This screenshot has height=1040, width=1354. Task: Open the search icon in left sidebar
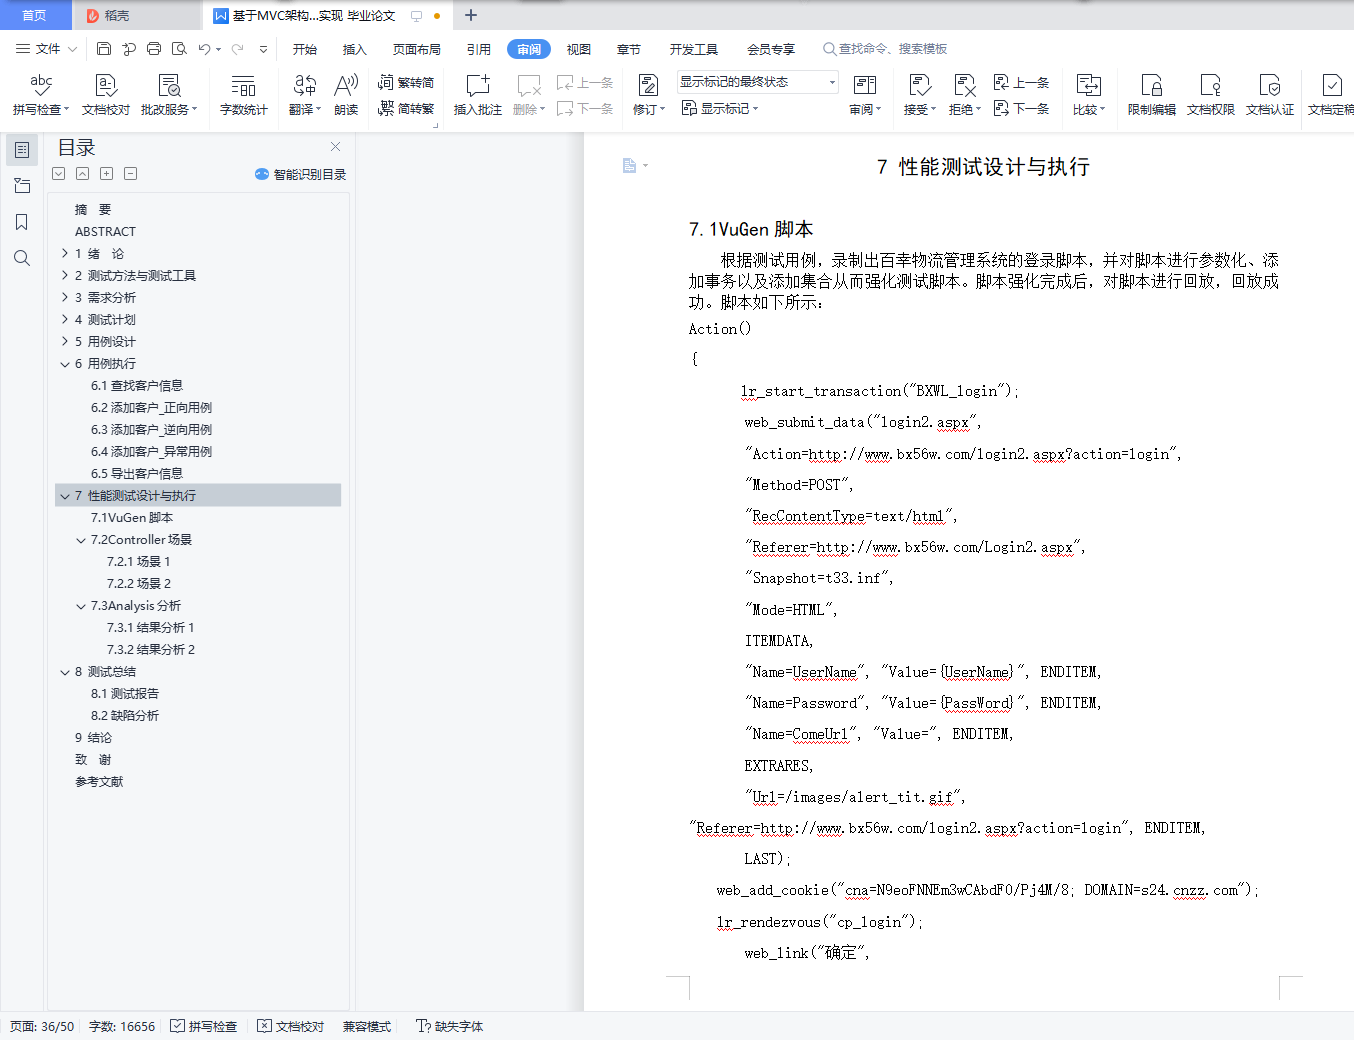click(21, 258)
